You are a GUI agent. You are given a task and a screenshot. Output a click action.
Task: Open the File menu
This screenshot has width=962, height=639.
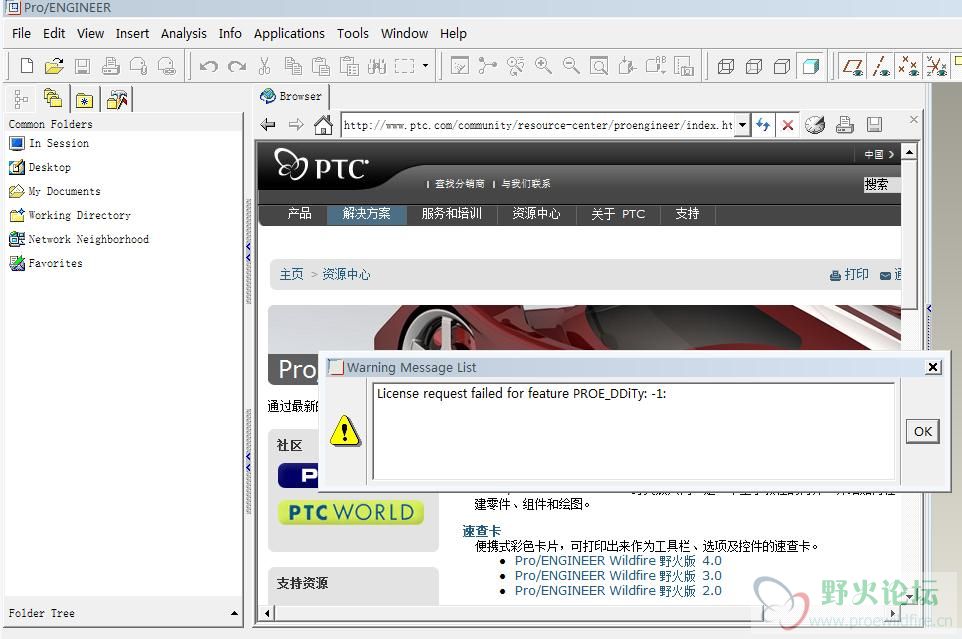click(x=21, y=33)
